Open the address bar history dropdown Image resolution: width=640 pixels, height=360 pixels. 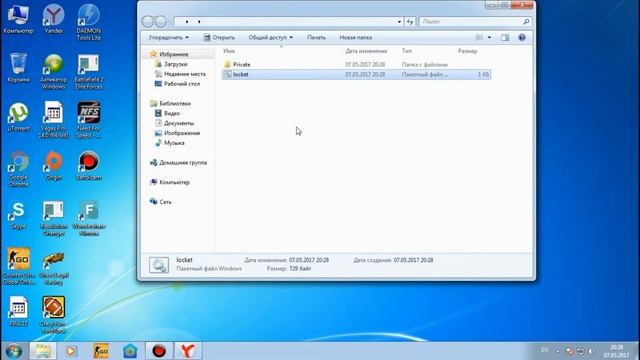tap(399, 22)
